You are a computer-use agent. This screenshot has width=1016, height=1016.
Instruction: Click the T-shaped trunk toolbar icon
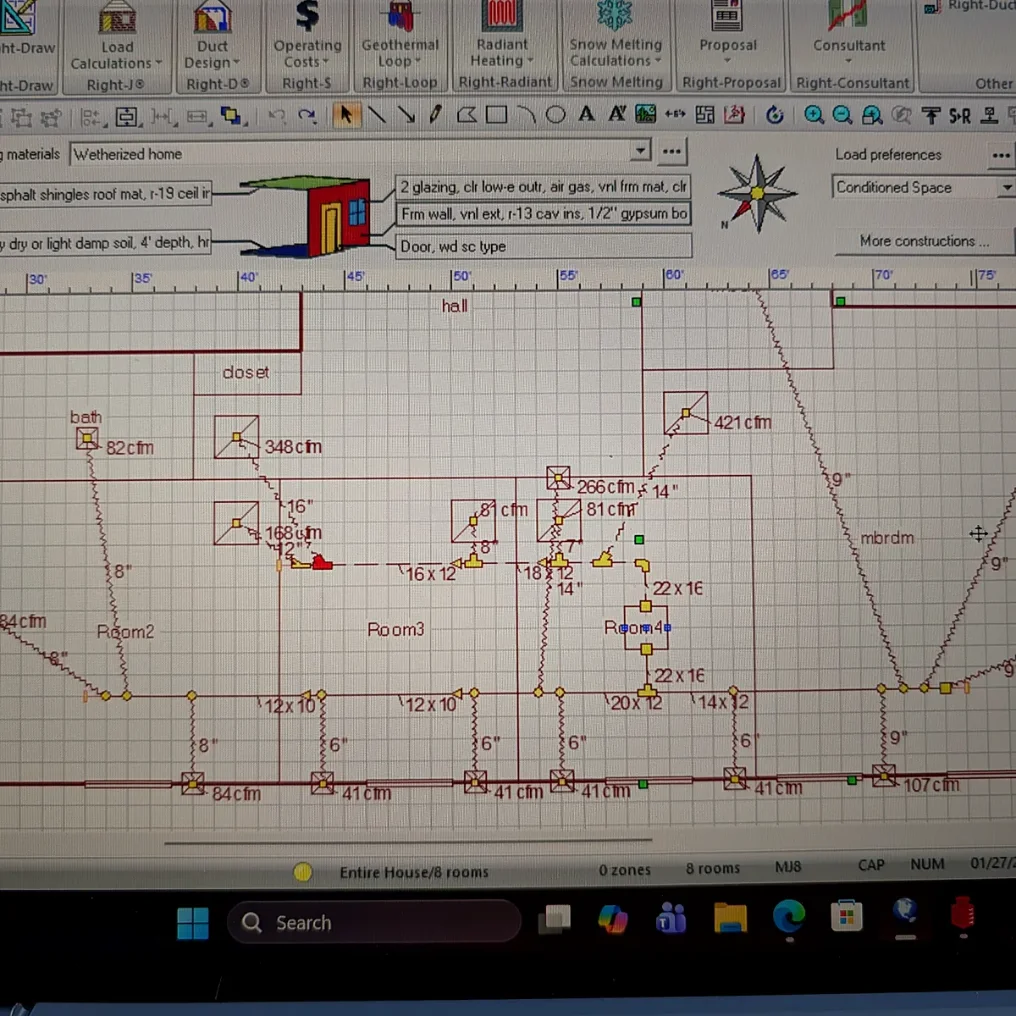[931, 115]
